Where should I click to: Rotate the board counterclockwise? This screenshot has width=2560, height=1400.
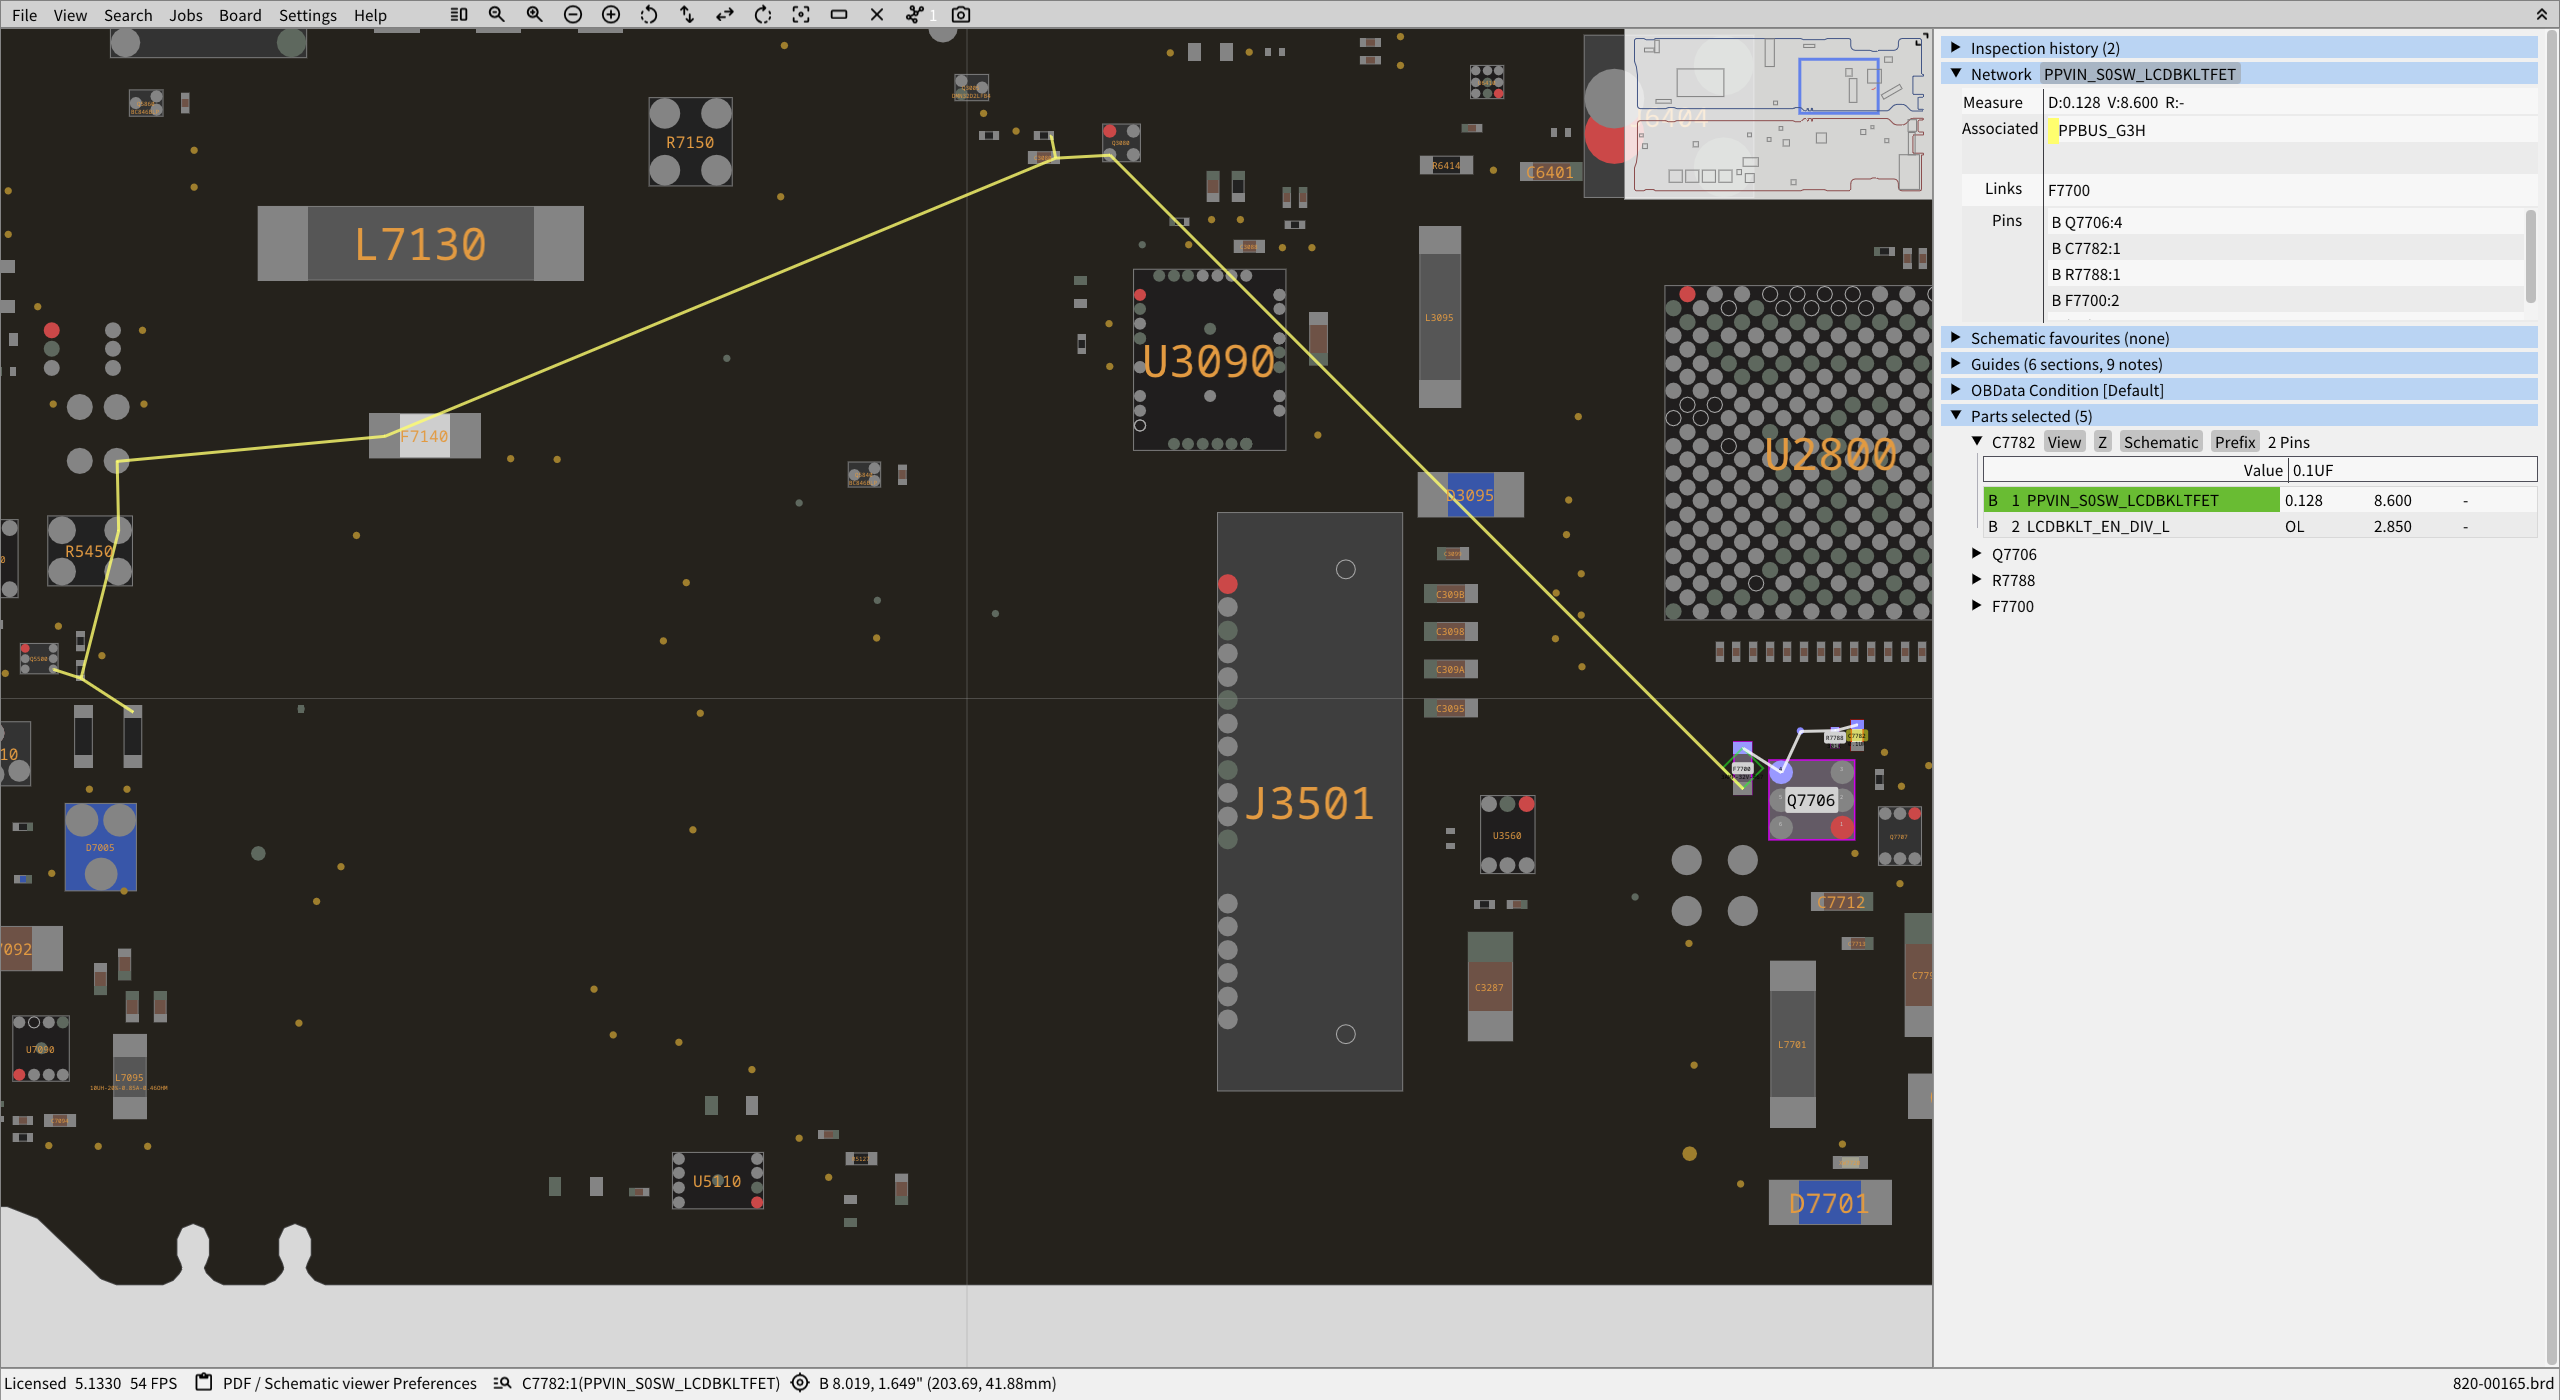[648, 14]
